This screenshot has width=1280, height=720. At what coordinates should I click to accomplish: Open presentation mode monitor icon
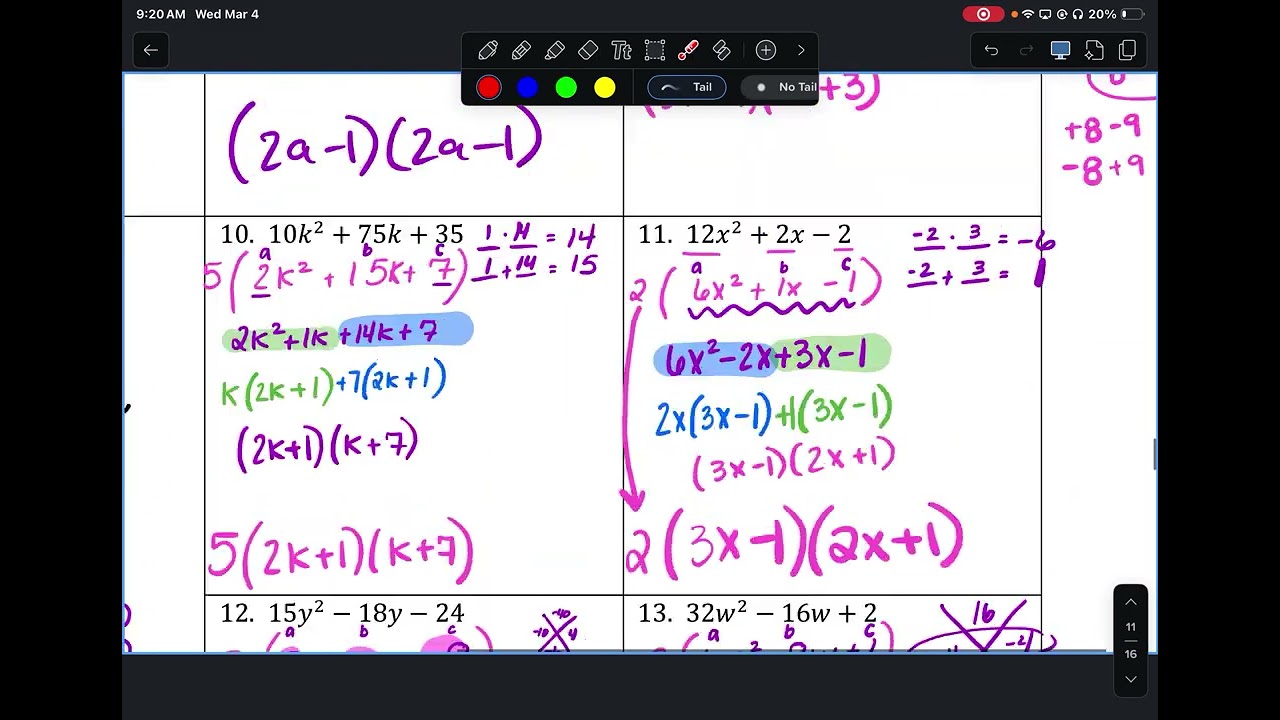(x=1060, y=50)
